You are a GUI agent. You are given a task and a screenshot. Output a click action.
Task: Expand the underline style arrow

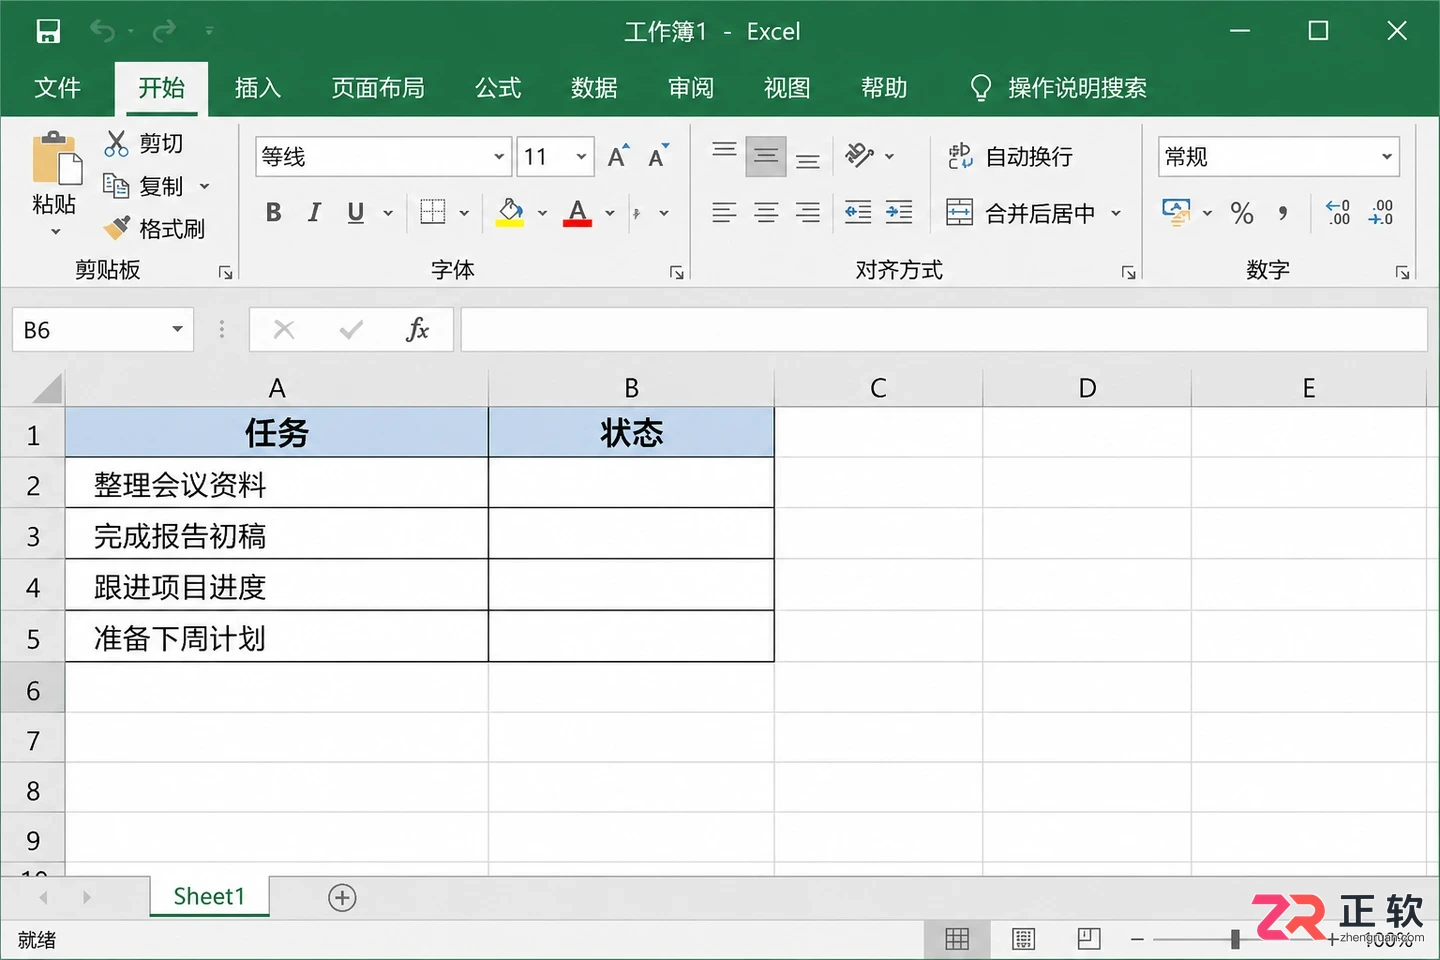[x=388, y=213]
